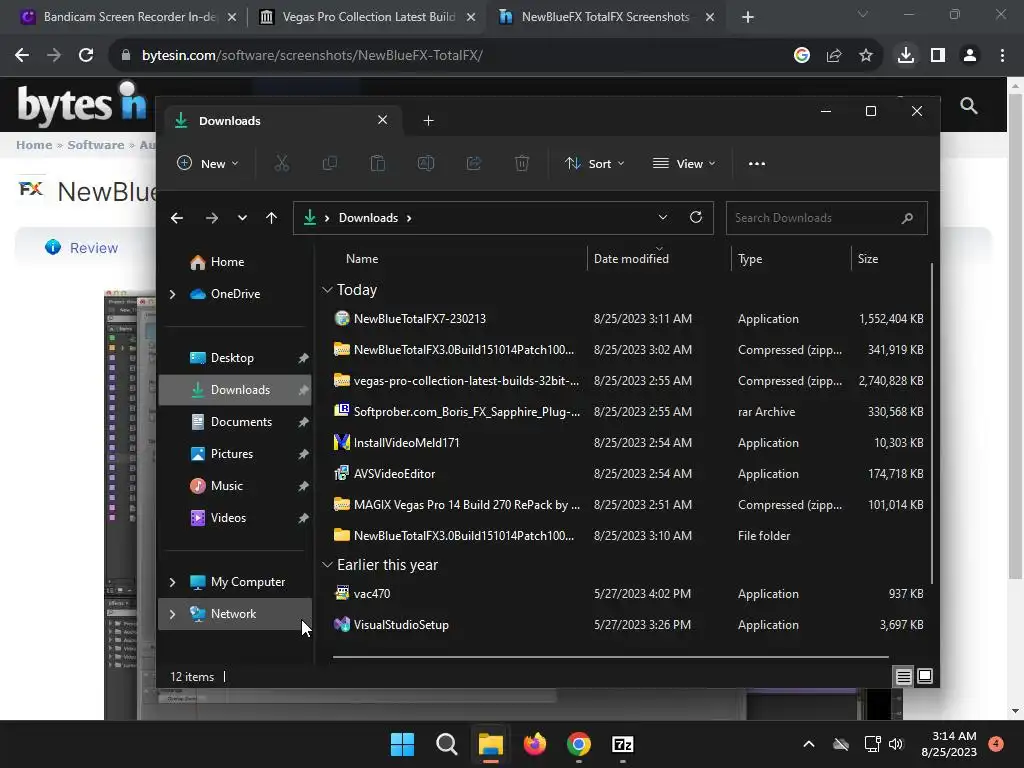Viewport: 1024px width, 768px height.
Task: Collapse the Earlier this year group
Action: 327,564
